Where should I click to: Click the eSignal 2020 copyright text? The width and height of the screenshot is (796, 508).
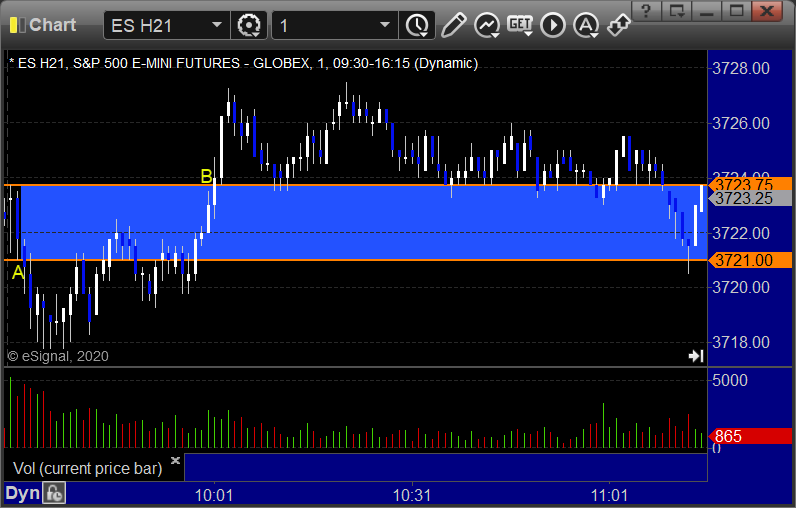coord(58,356)
